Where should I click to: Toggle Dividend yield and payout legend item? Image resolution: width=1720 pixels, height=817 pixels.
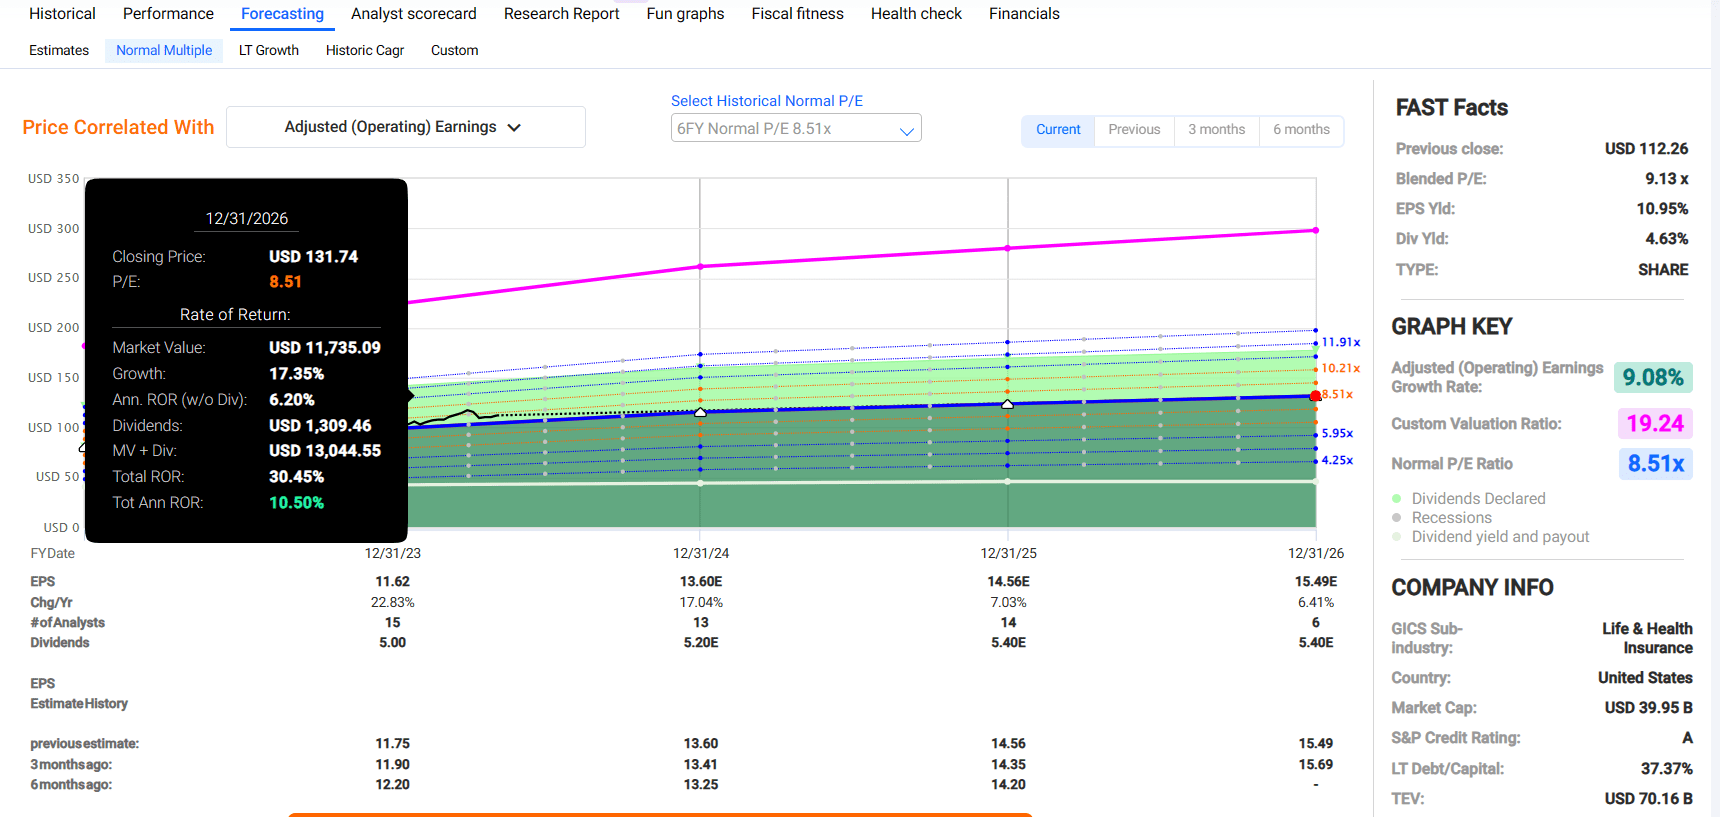point(1500,537)
